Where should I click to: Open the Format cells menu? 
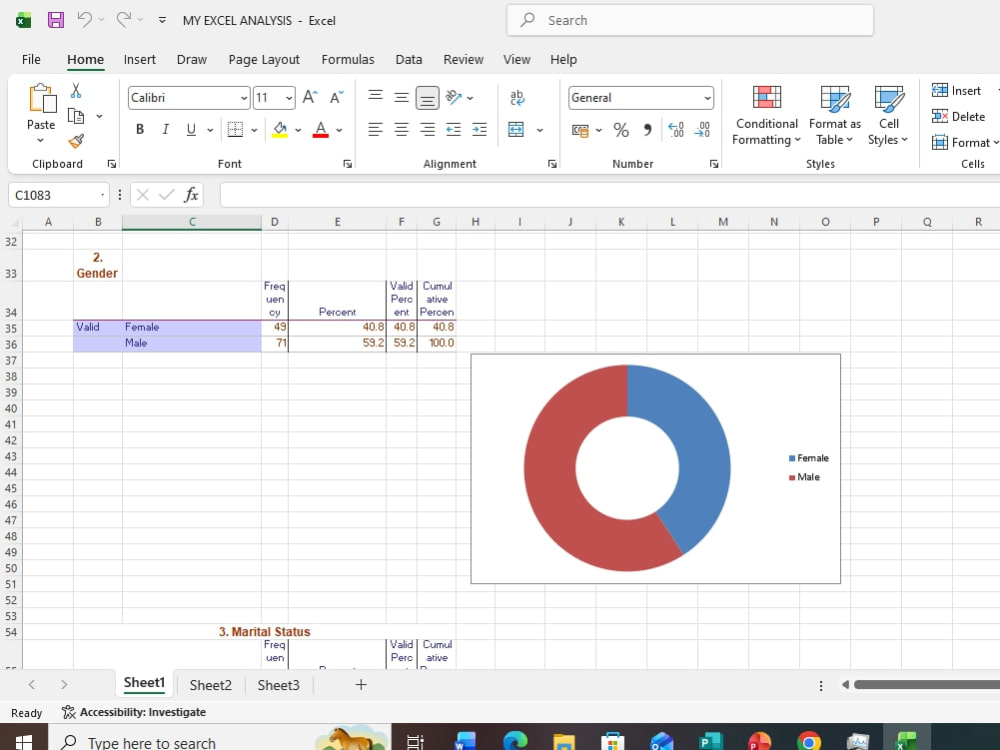pyautogui.click(x=964, y=142)
